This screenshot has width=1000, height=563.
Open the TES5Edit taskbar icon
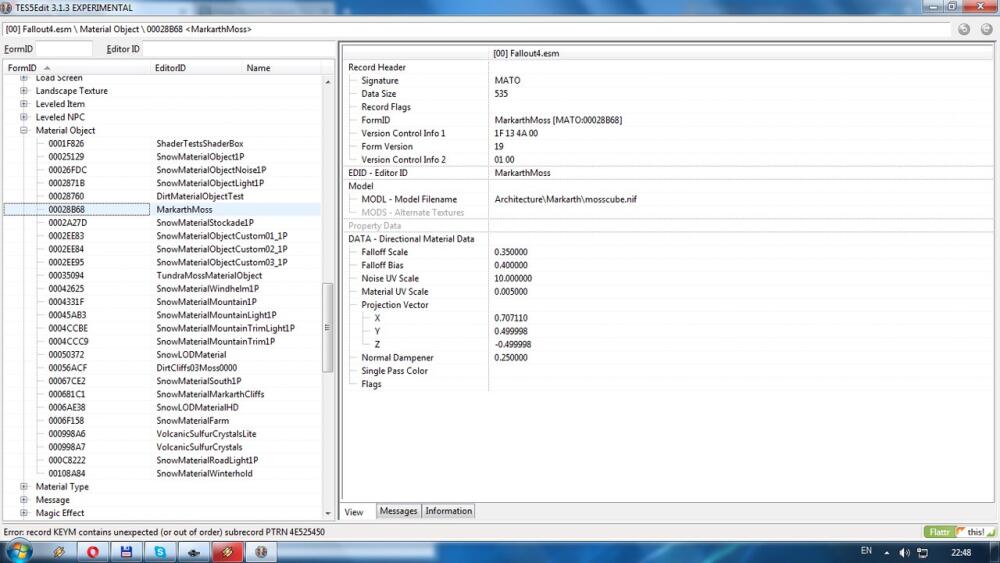[x=261, y=552]
